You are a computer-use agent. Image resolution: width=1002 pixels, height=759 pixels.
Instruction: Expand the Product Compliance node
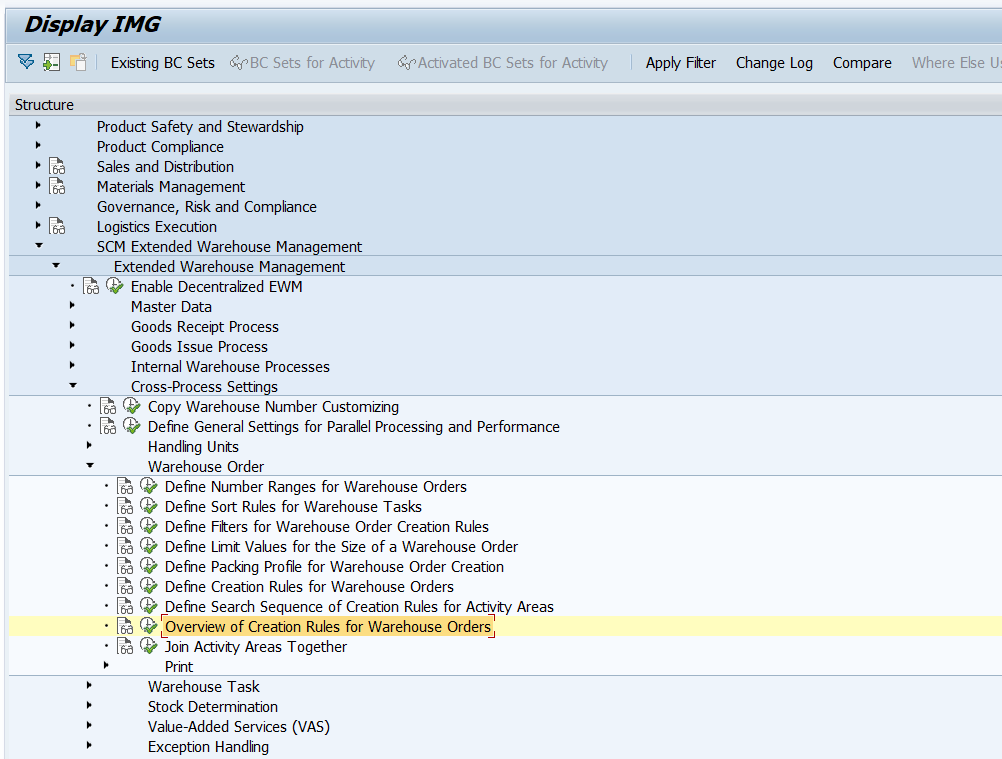38,145
